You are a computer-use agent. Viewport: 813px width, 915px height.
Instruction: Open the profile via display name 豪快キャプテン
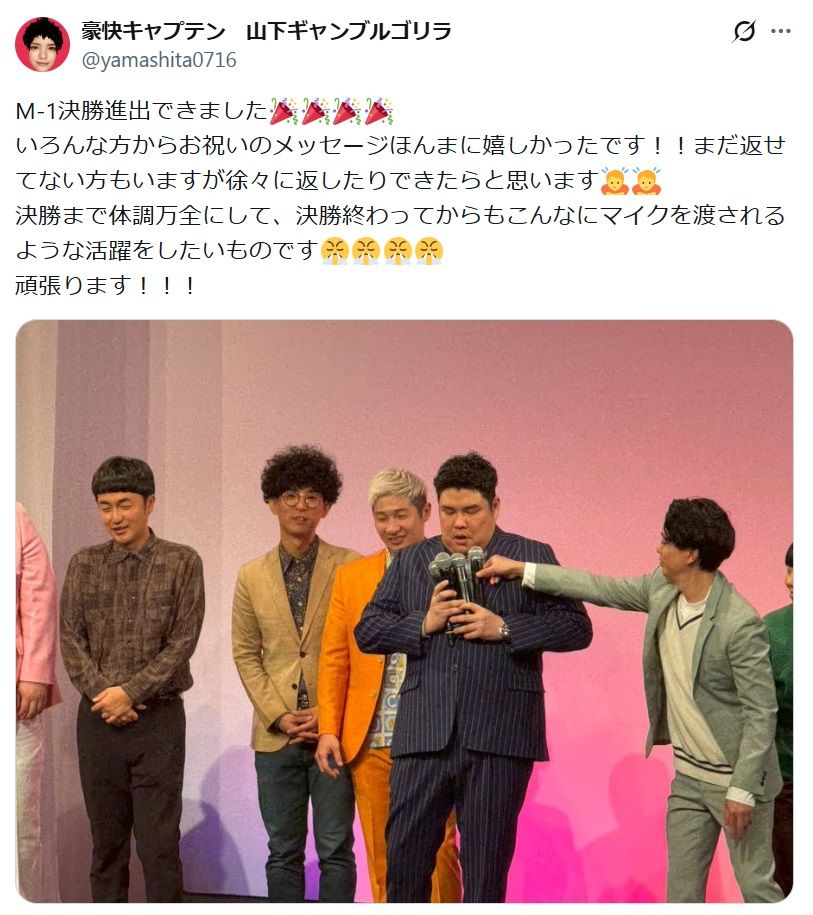click(153, 31)
